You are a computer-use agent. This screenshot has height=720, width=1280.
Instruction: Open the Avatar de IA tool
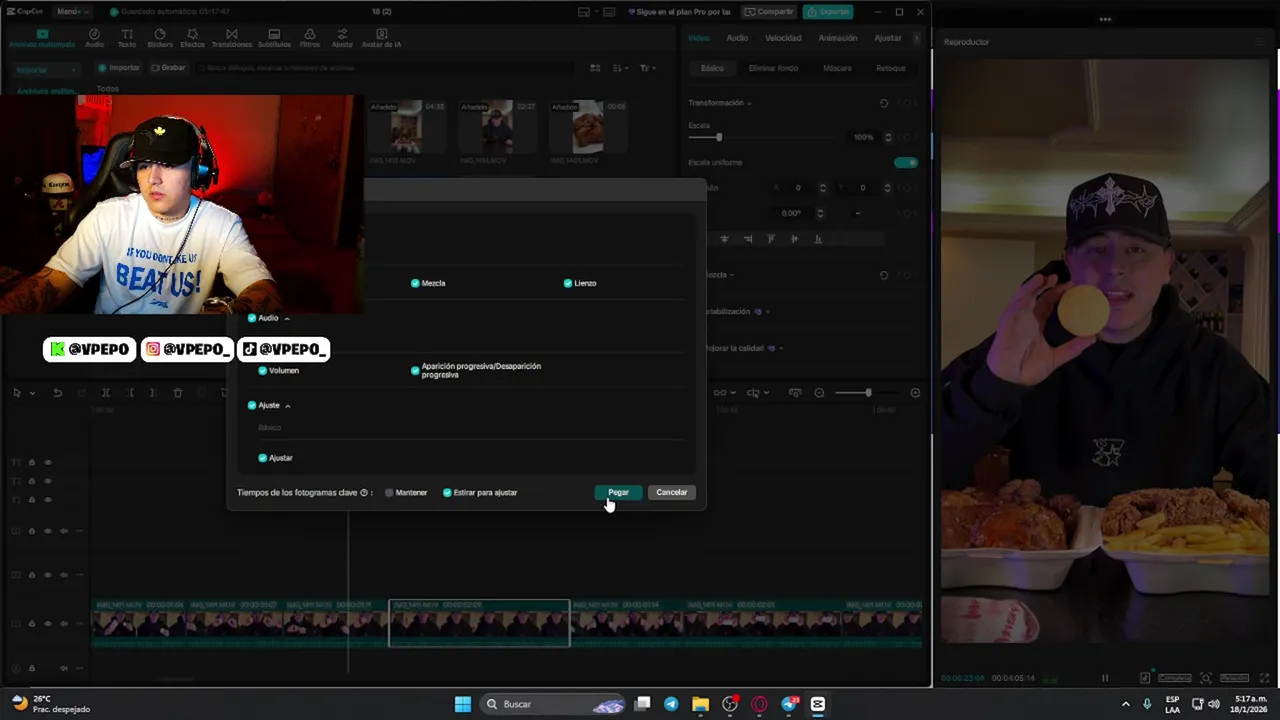(381, 38)
